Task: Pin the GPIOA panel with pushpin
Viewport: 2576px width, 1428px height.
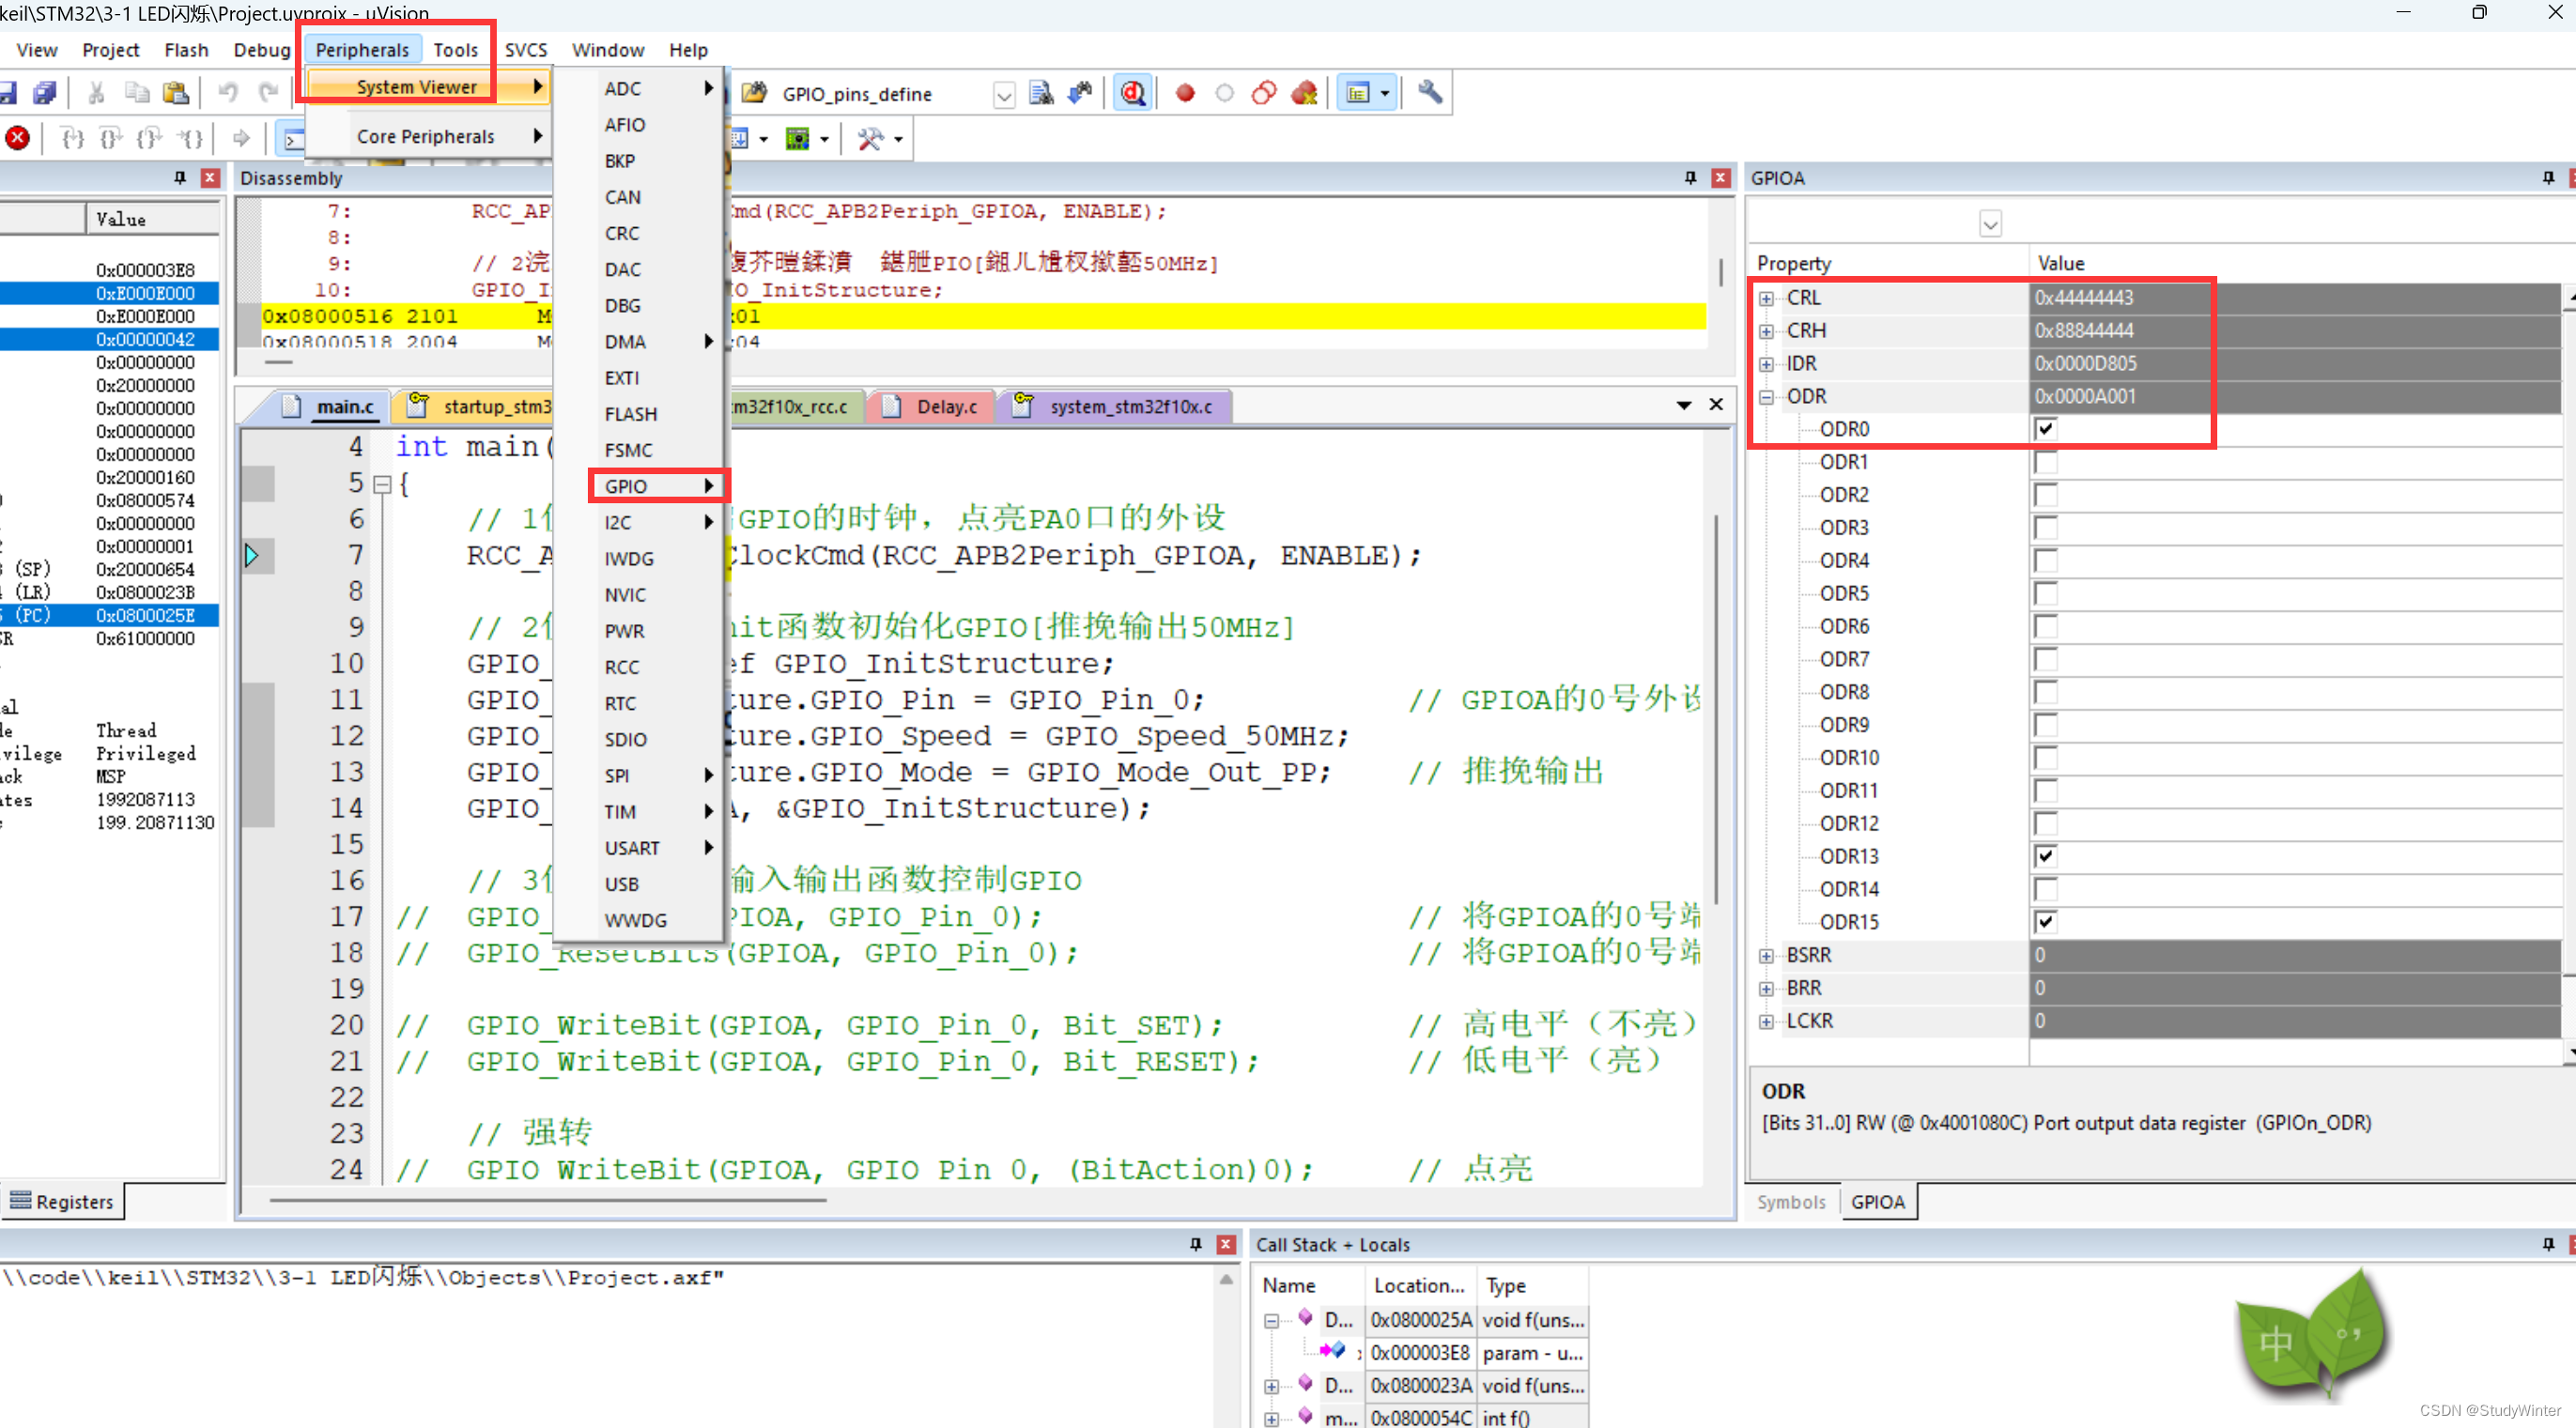Action: click(2548, 178)
